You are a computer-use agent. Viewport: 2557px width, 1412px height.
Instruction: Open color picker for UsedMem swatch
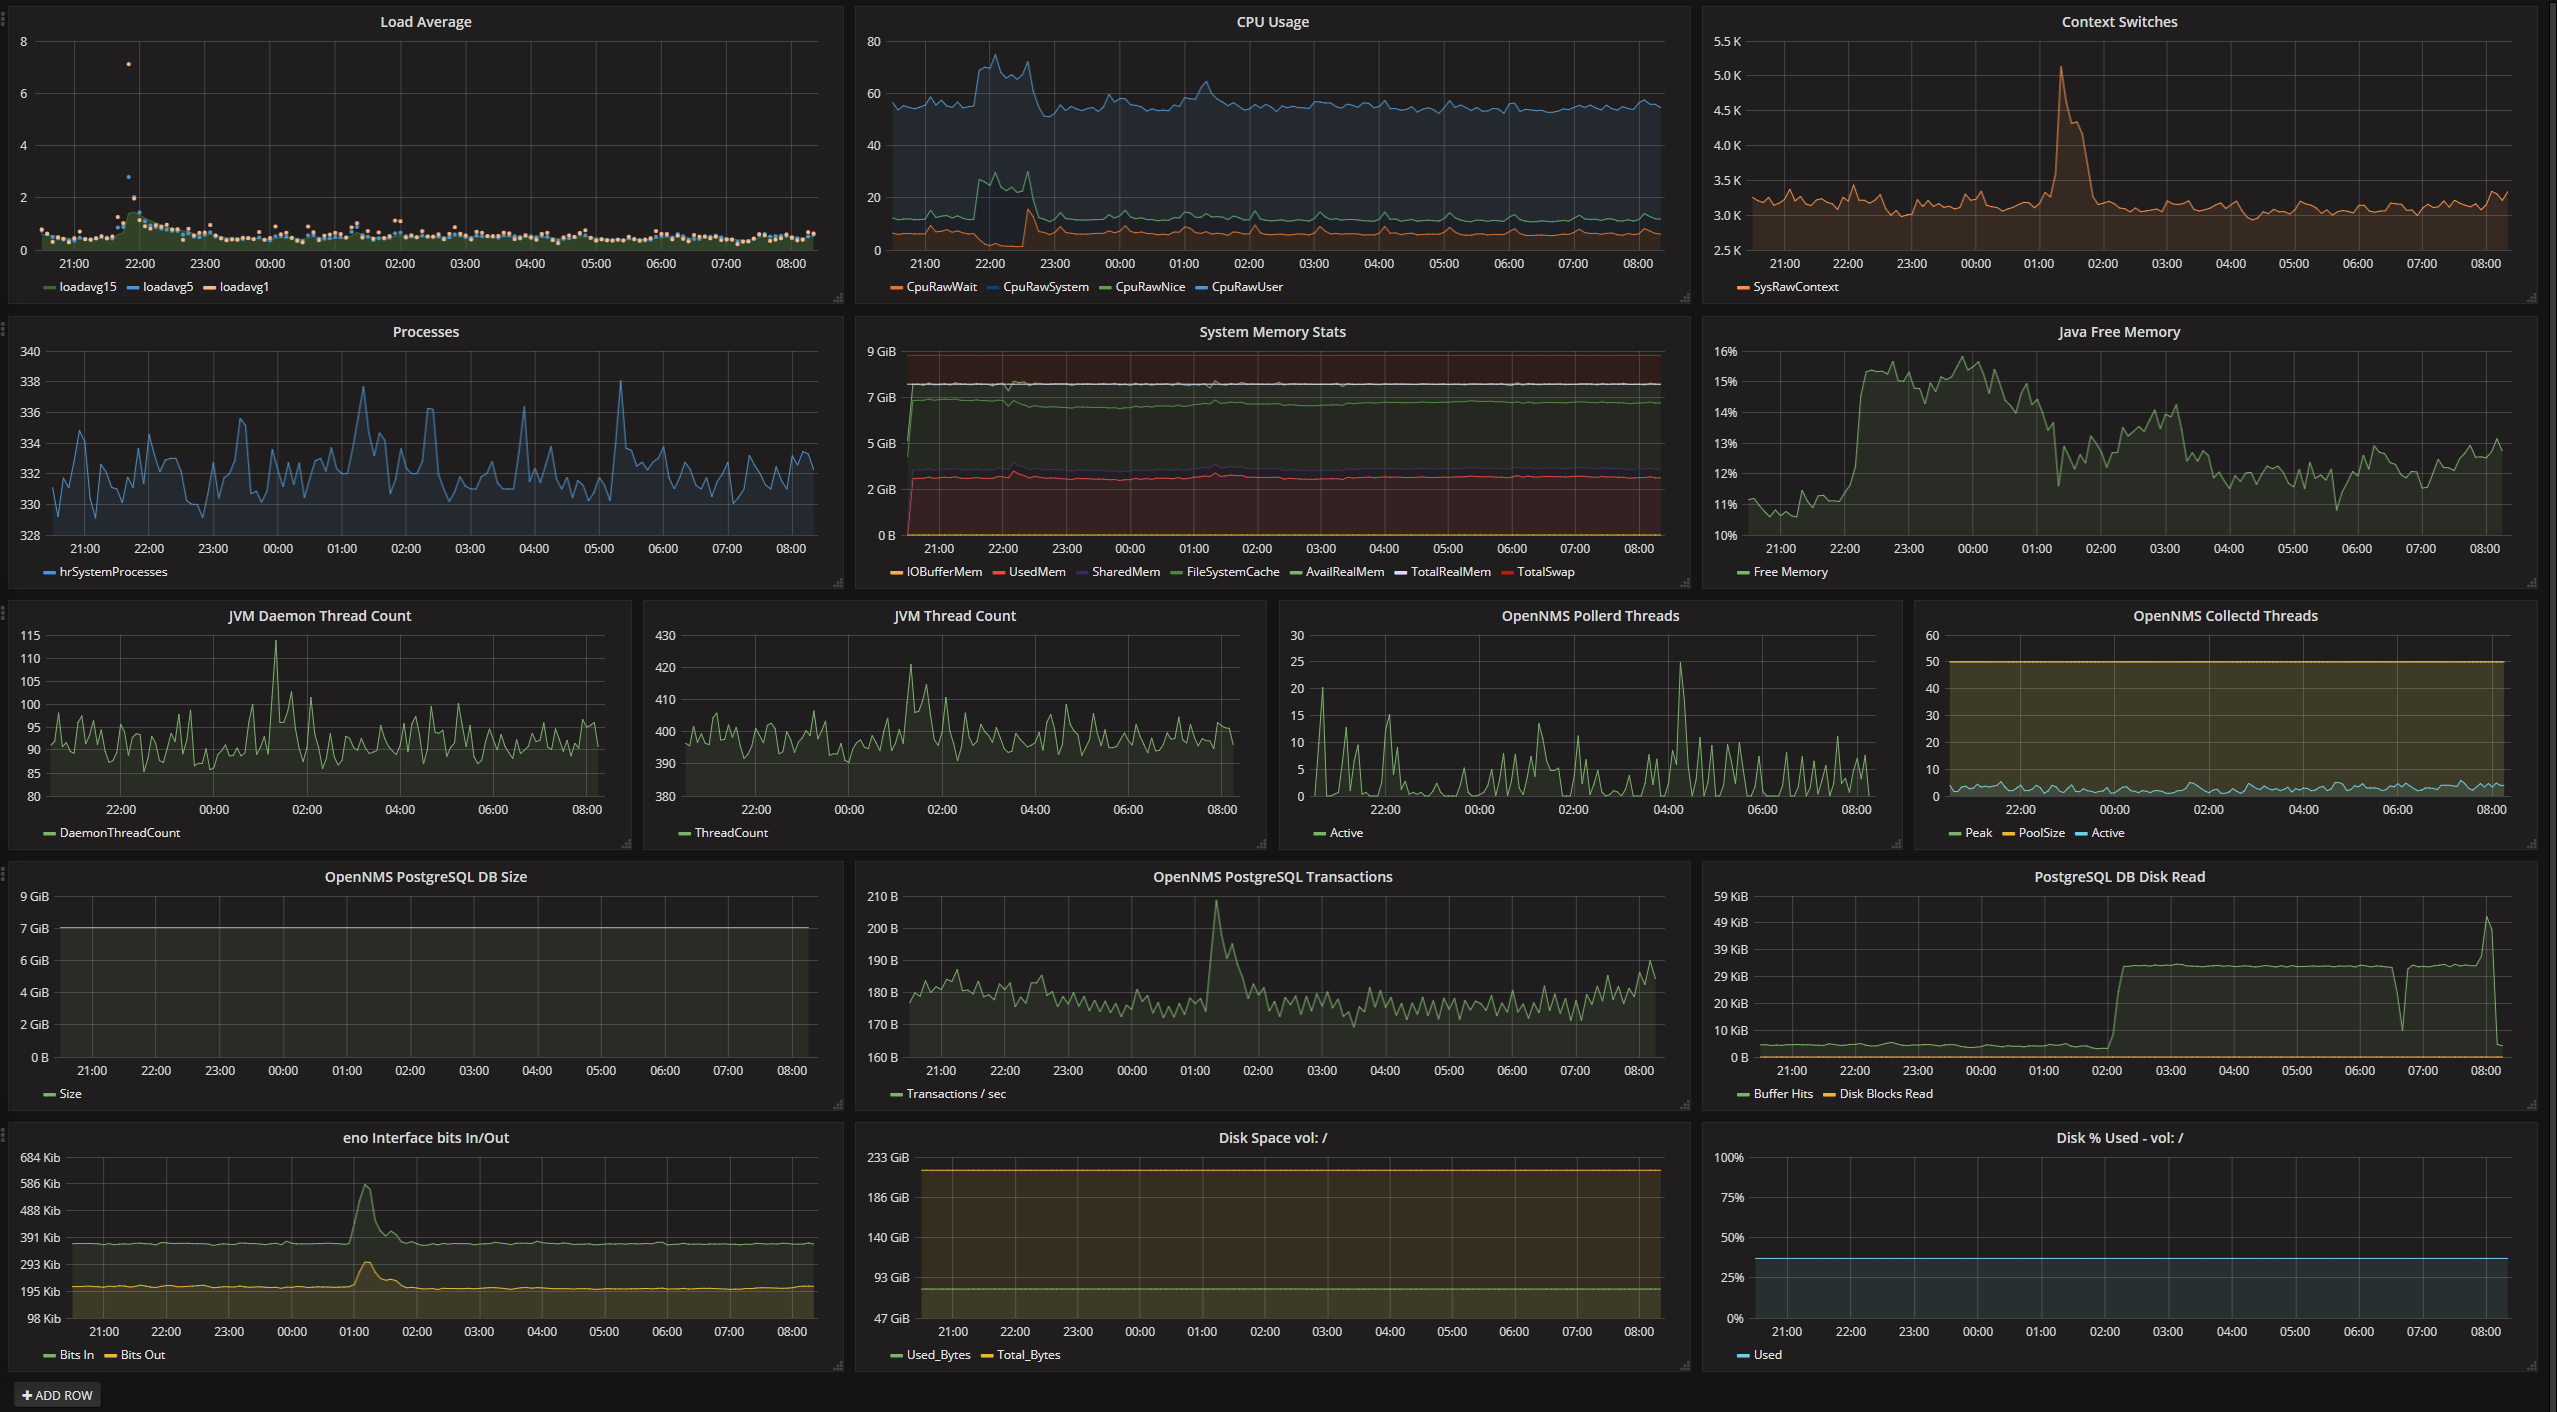click(x=998, y=573)
